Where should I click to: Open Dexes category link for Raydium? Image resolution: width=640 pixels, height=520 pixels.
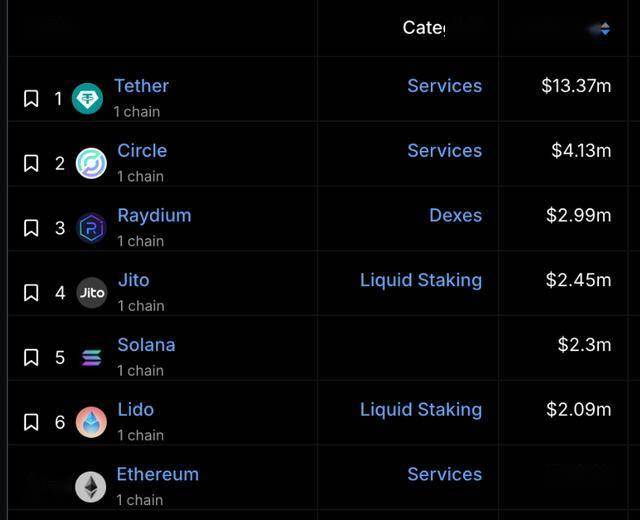coord(455,216)
